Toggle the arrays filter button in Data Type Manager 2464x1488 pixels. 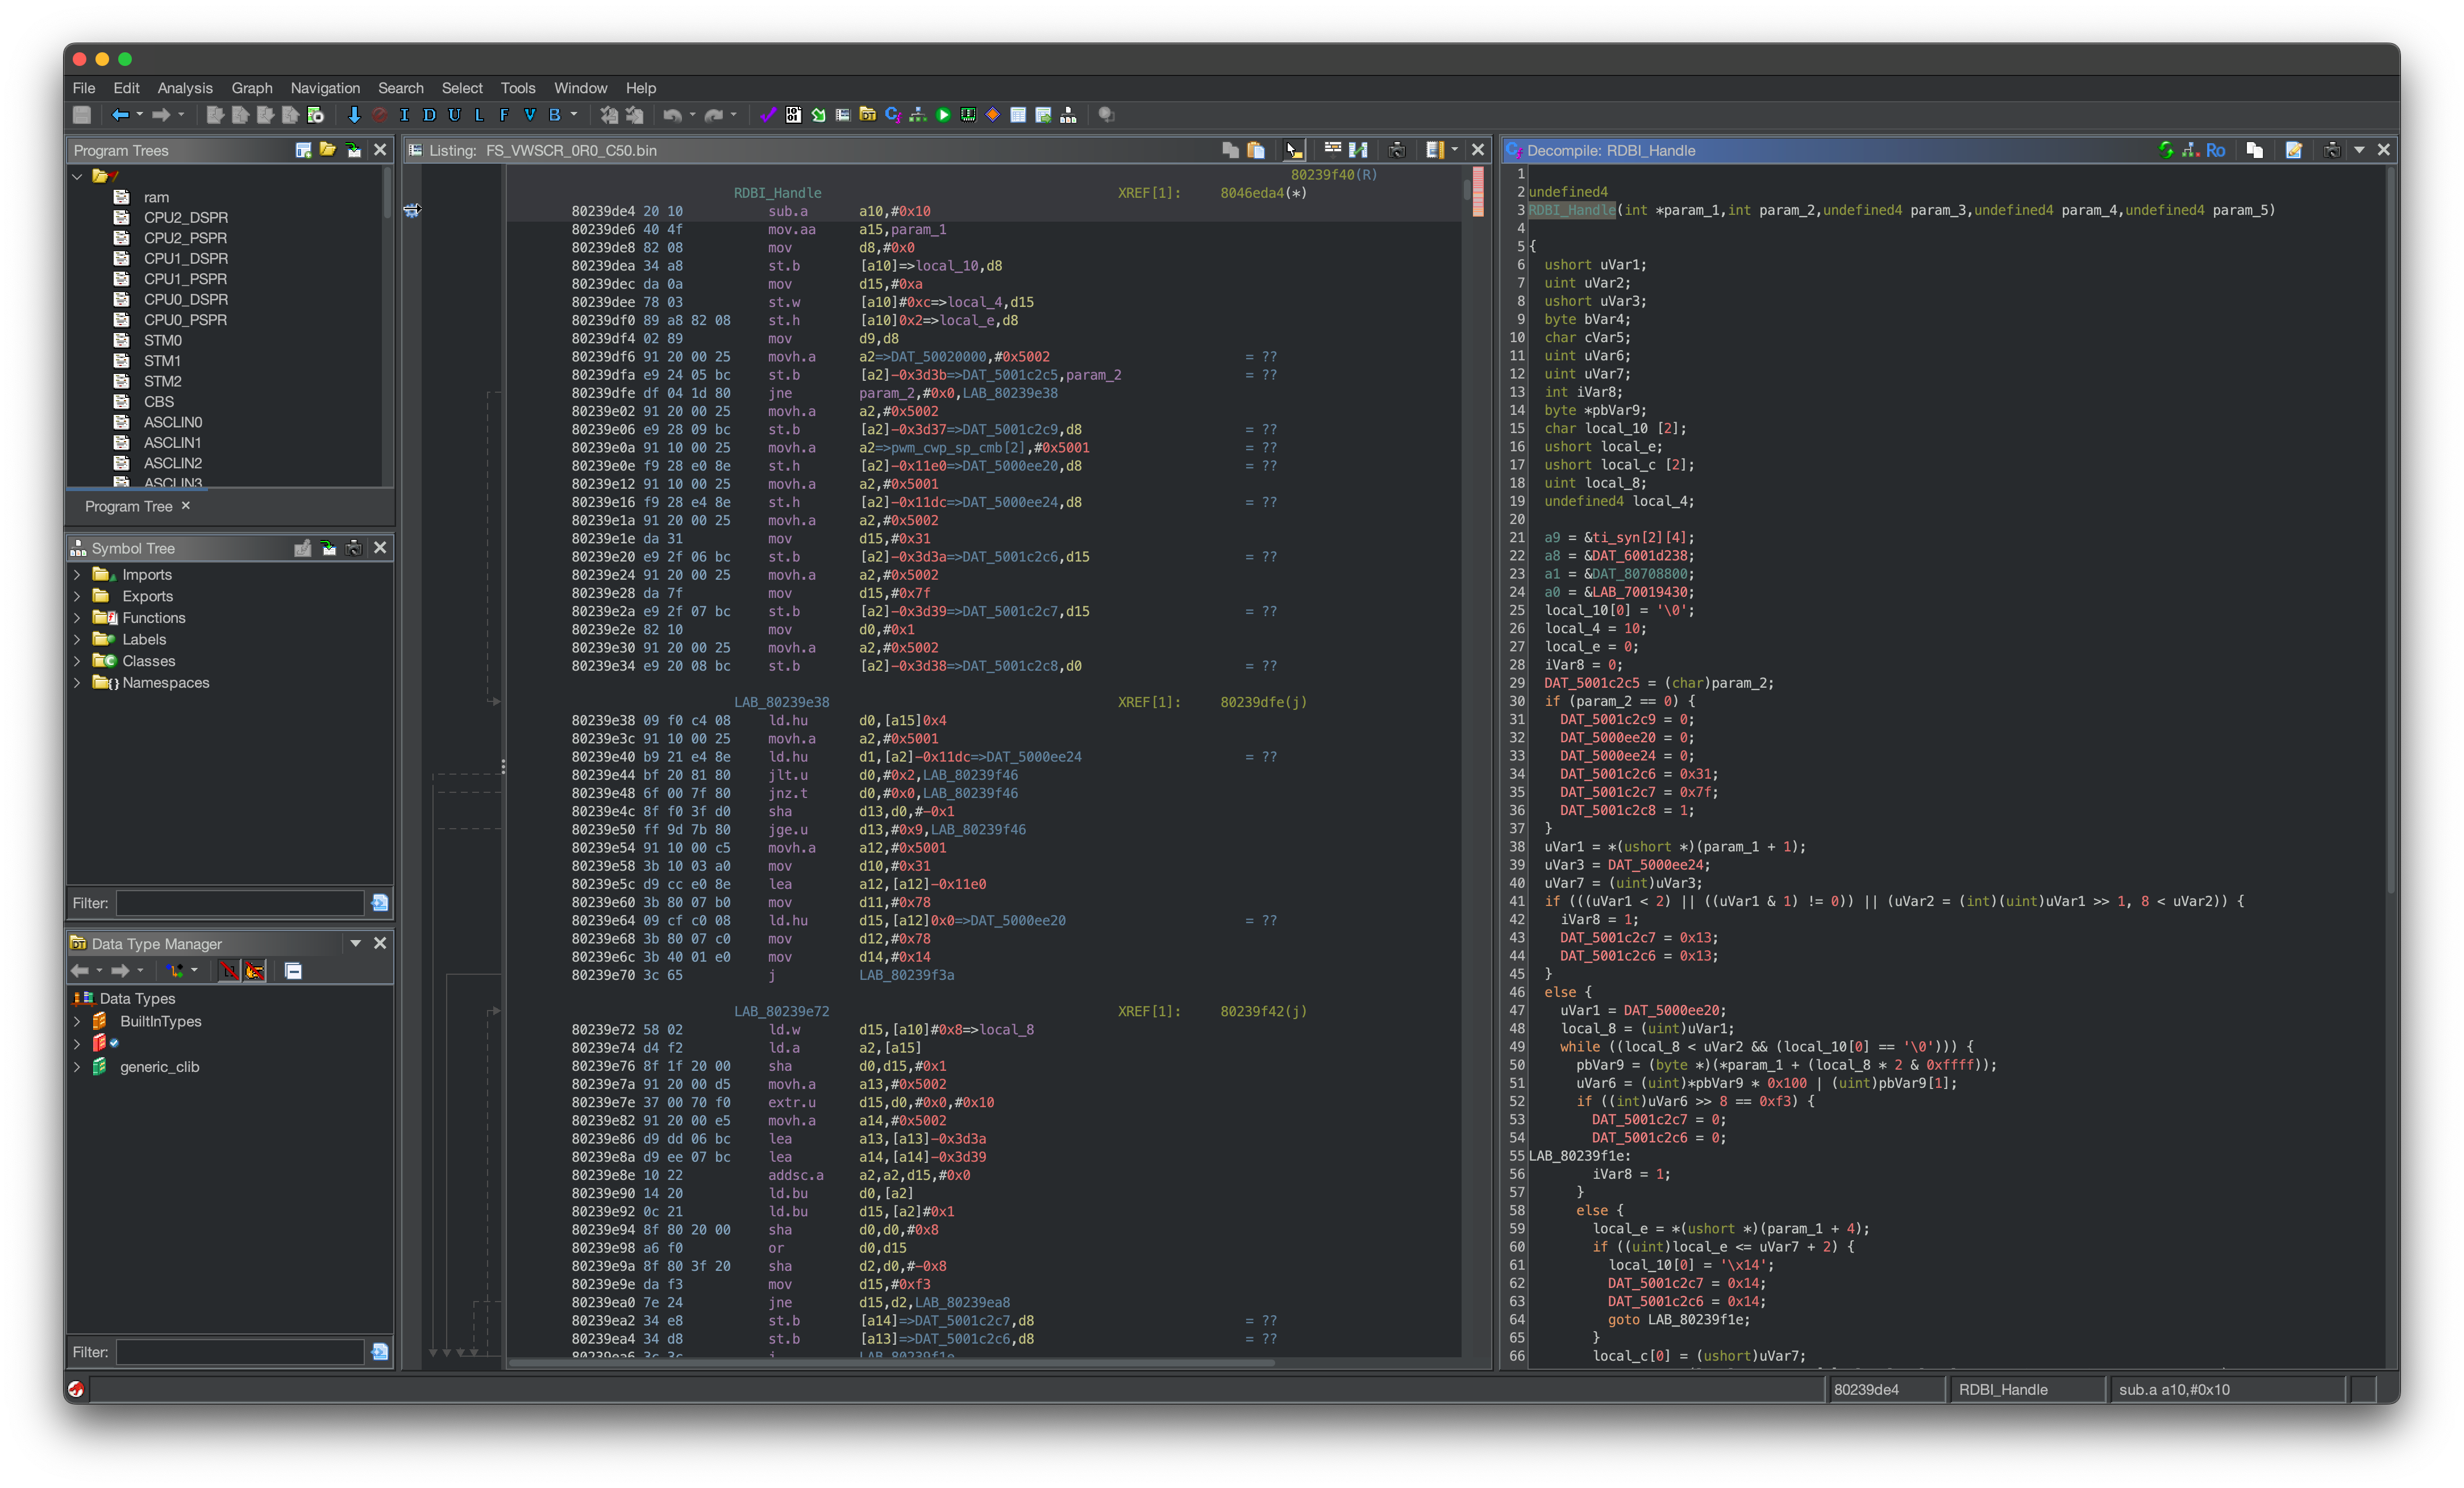point(229,971)
